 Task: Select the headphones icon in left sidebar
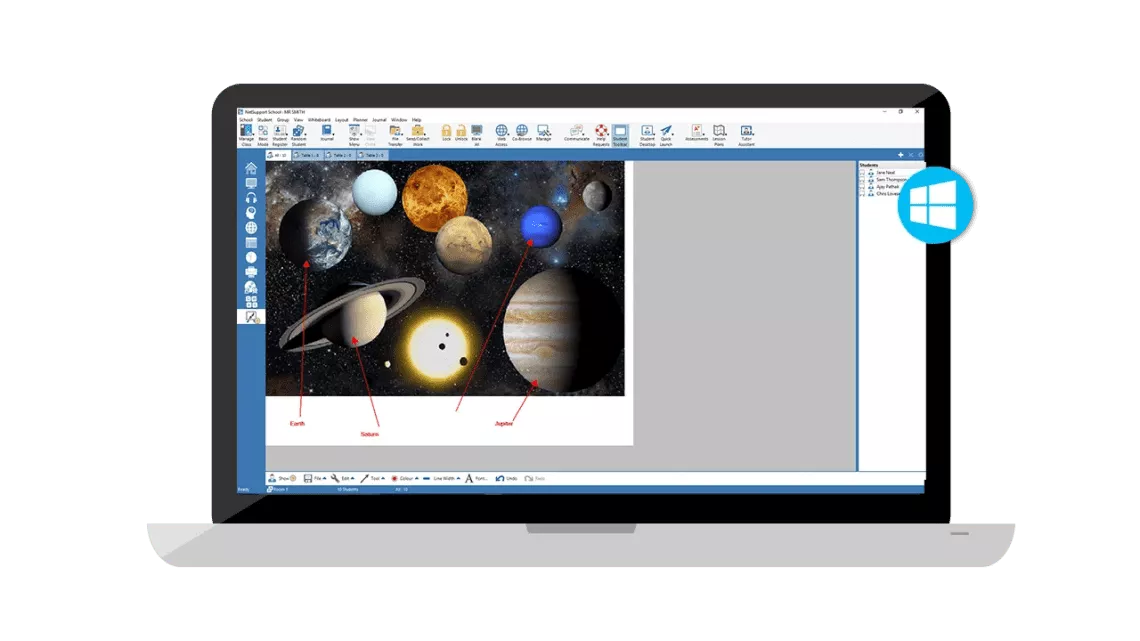point(251,198)
